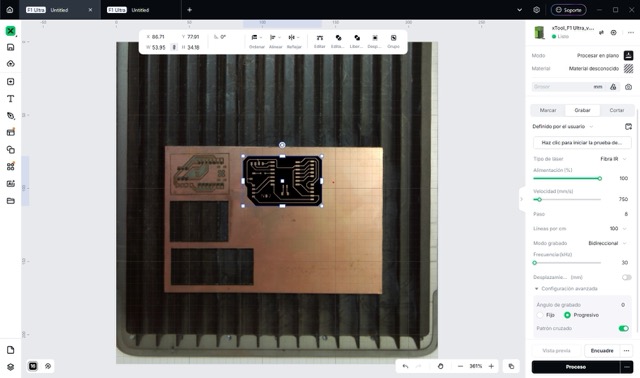Open the project files folder icon

11,201
